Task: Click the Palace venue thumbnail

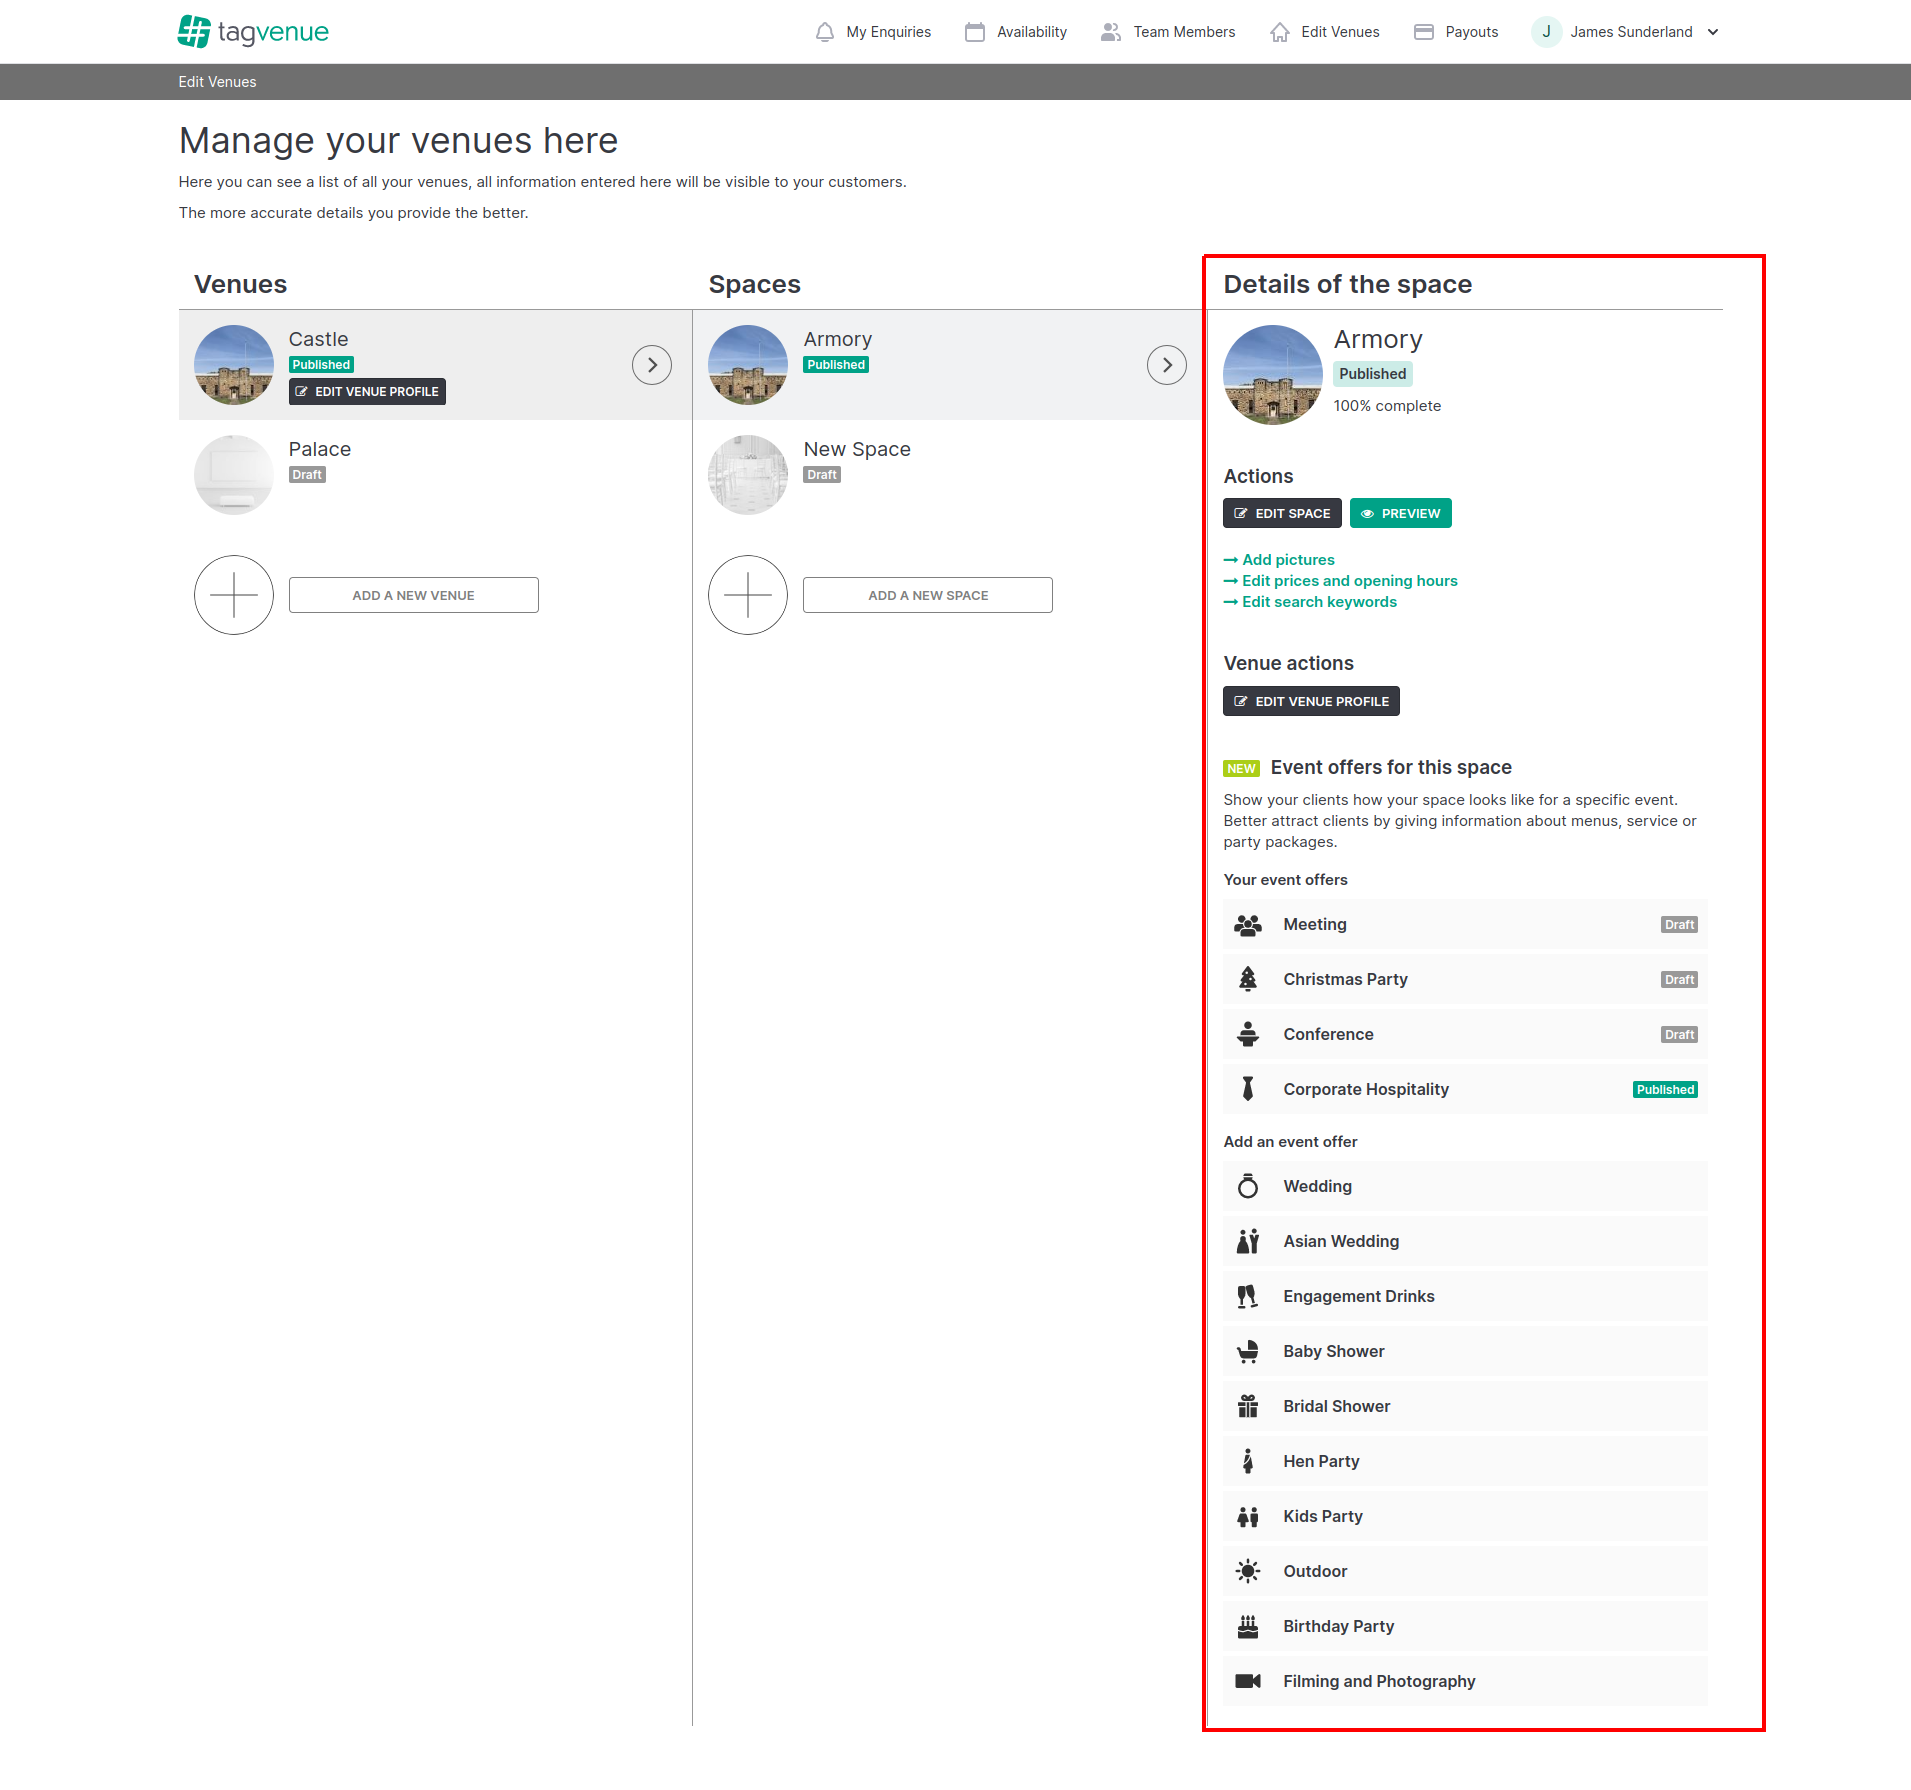Action: pos(234,475)
